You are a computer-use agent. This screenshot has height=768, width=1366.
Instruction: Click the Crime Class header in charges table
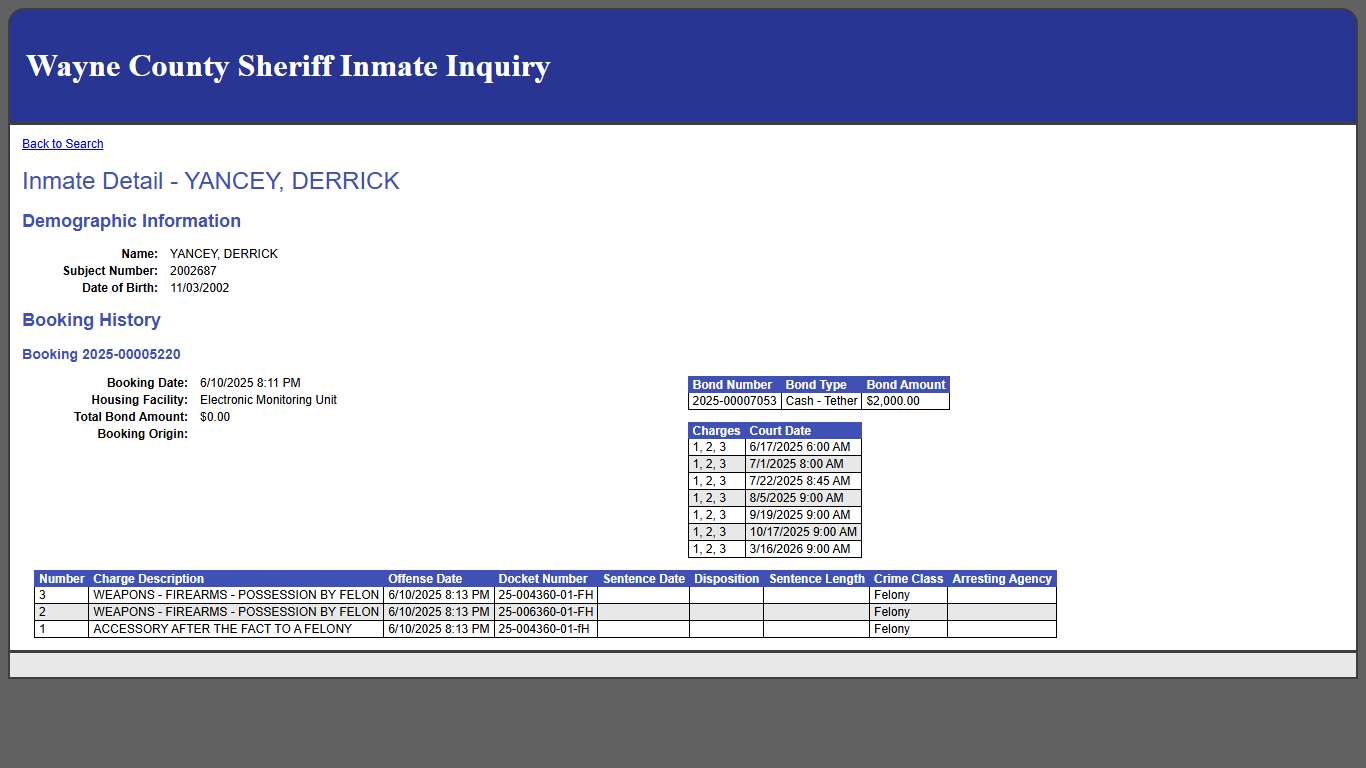(x=908, y=578)
